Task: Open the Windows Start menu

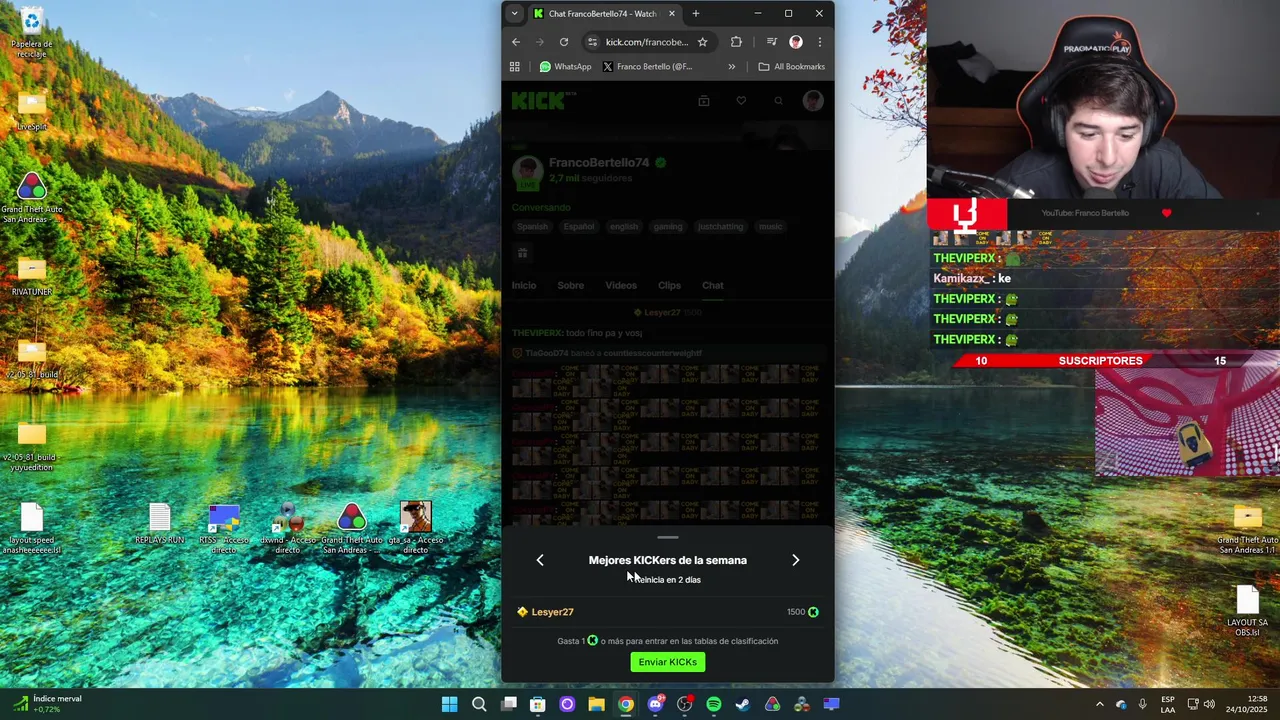Action: click(x=450, y=704)
